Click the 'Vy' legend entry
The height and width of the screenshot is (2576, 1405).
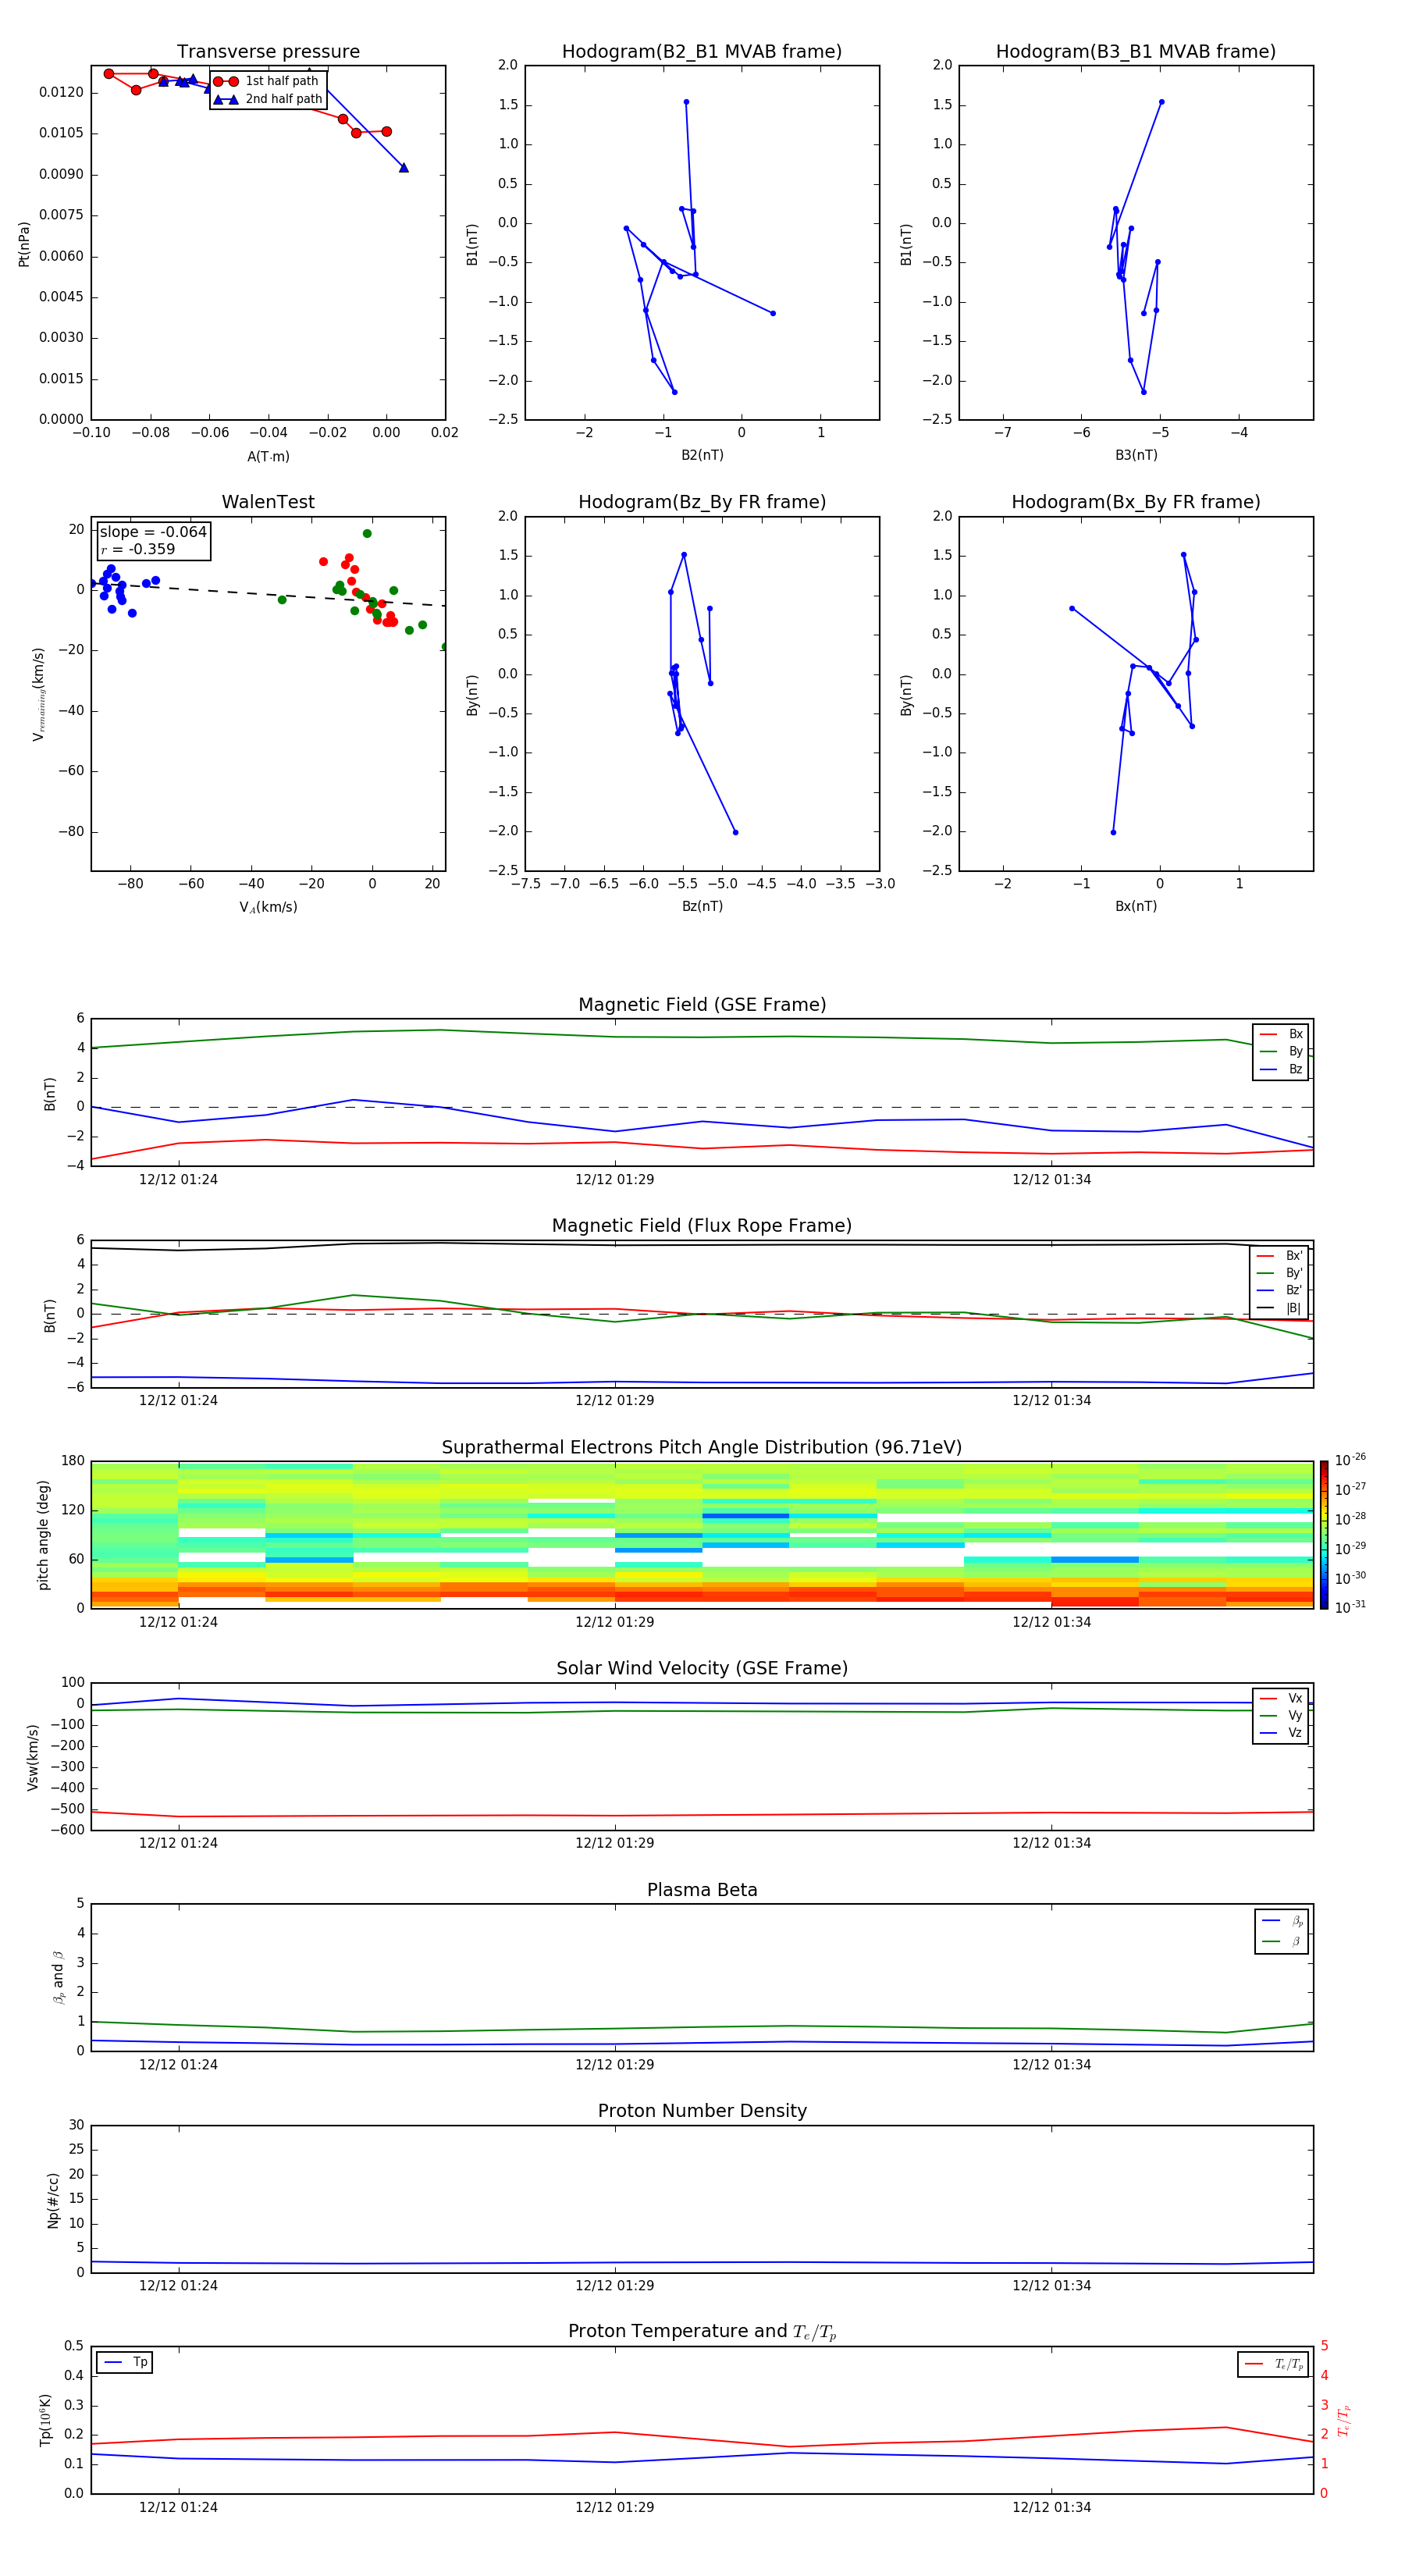pyautogui.click(x=1281, y=1715)
